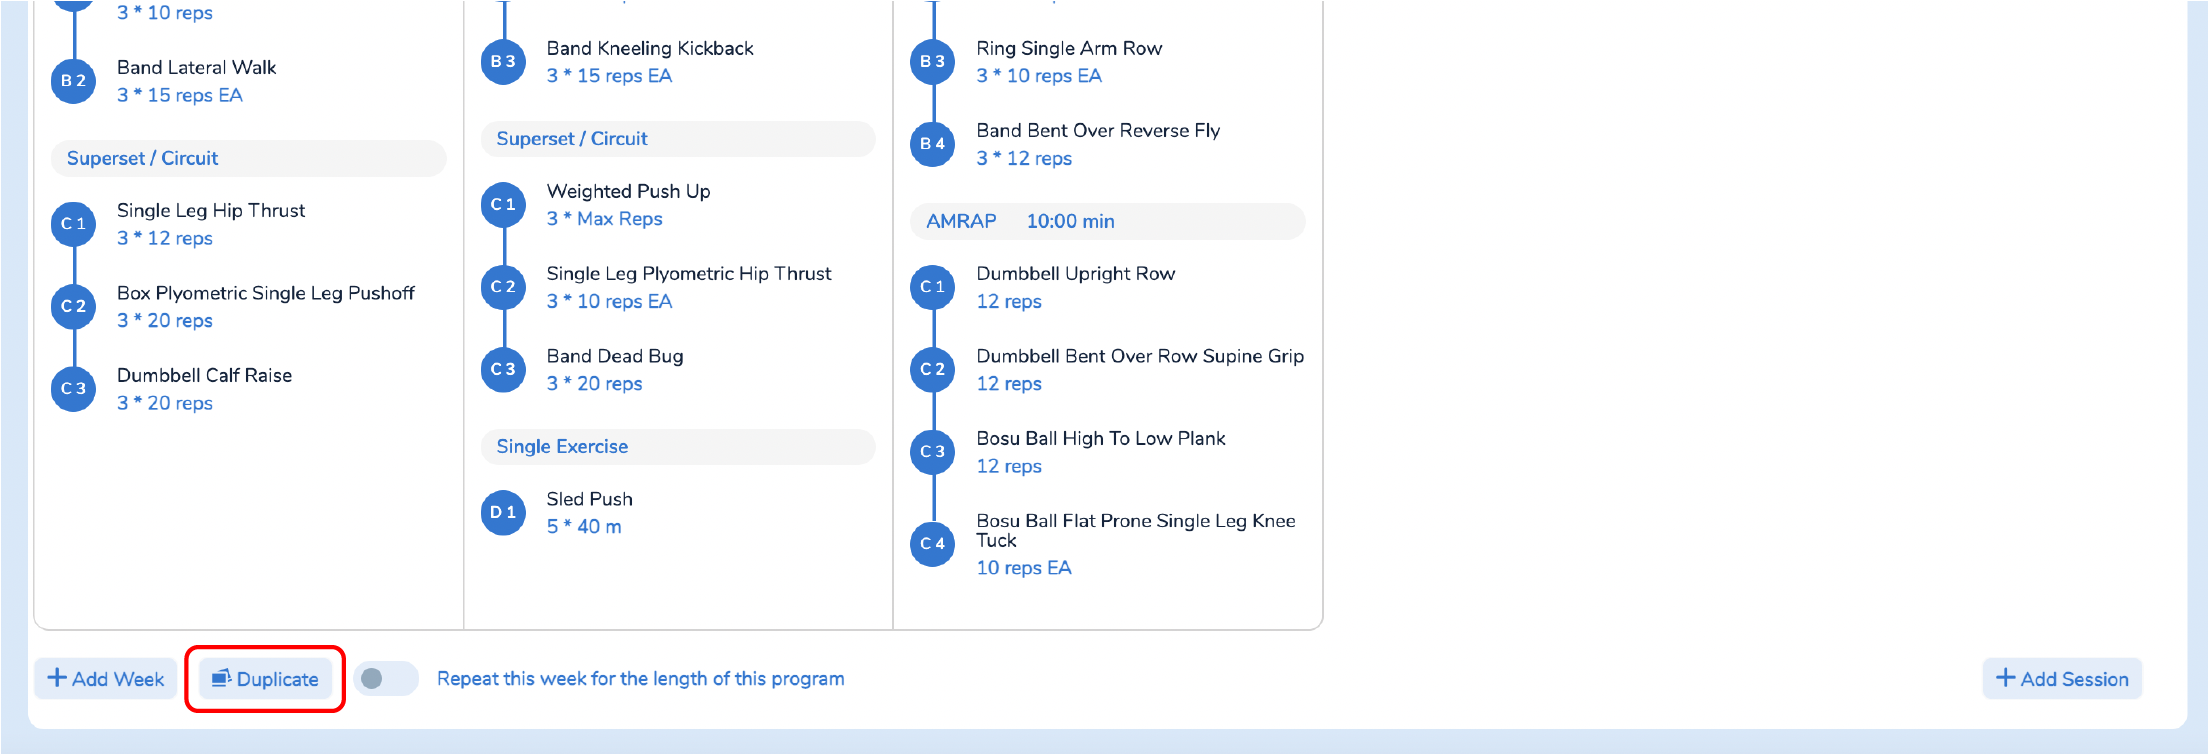Select the C3 Band Dead Bug badge

tap(503, 369)
